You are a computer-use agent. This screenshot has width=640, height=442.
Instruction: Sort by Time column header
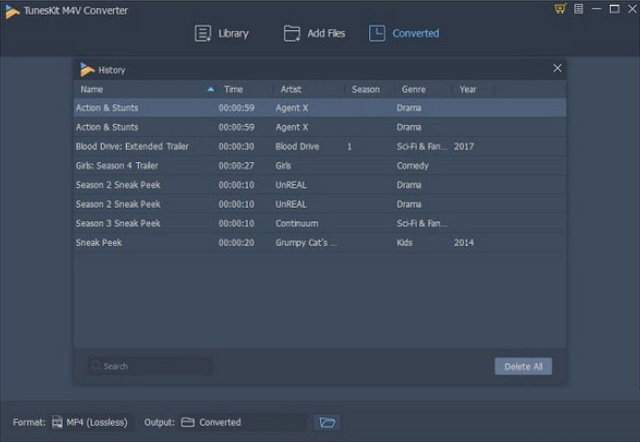pos(233,89)
